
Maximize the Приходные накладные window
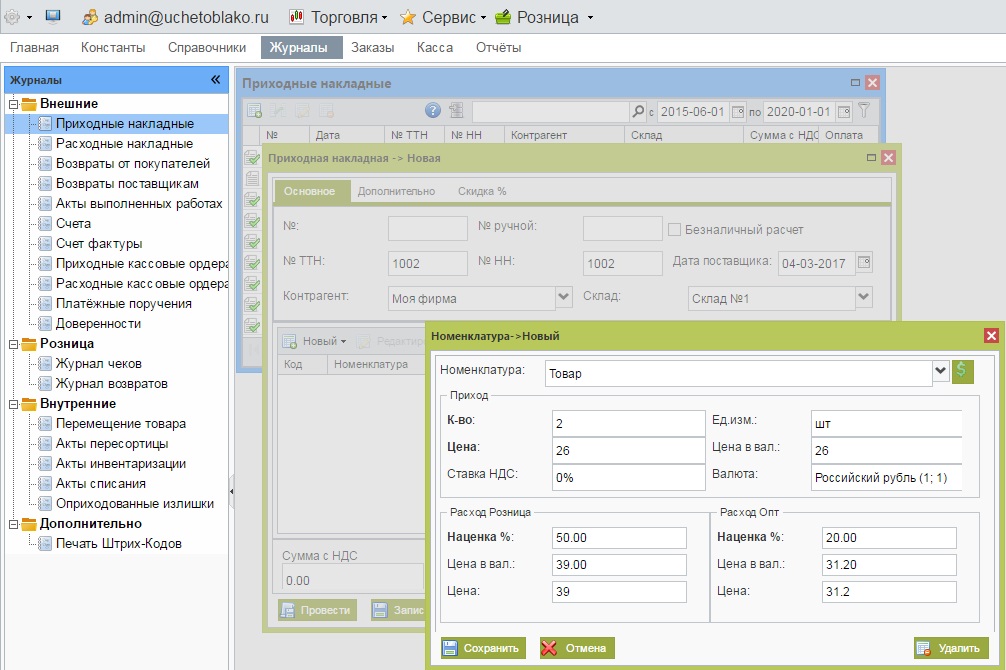point(855,82)
